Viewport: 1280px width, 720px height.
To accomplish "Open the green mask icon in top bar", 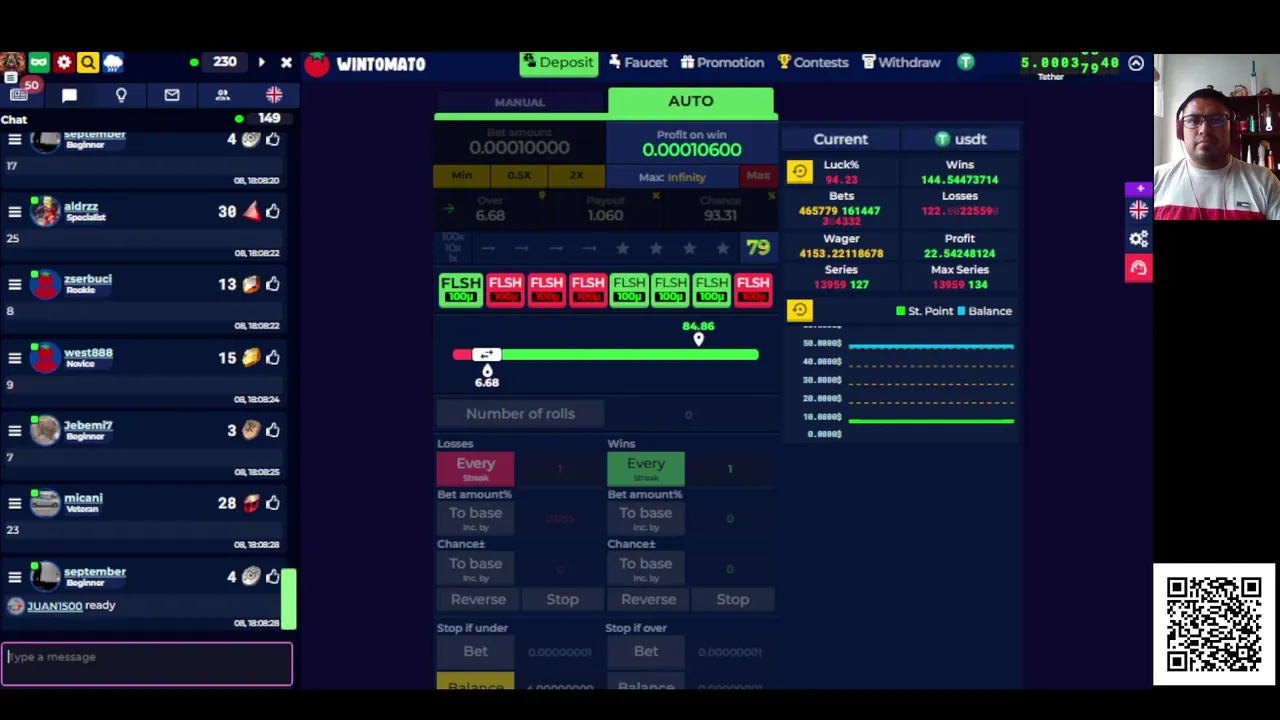I will point(39,63).
